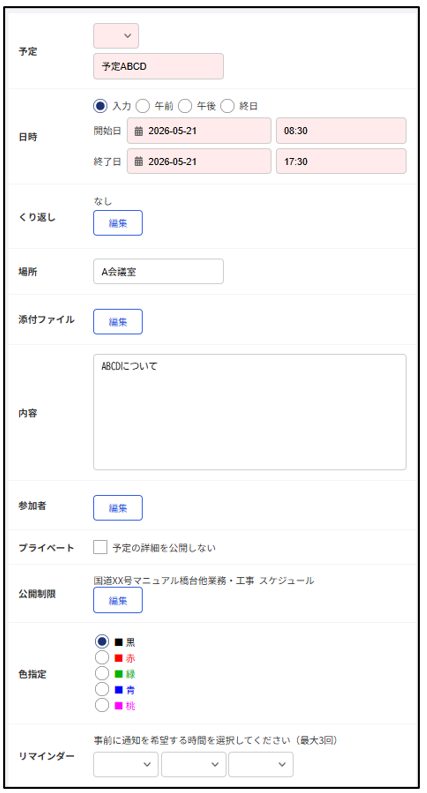Image resolution: width=427 pixels, height=793 pixels.
Task: Check 予定の詳細を公開しない checkbox
Action: tap(100, 547)
